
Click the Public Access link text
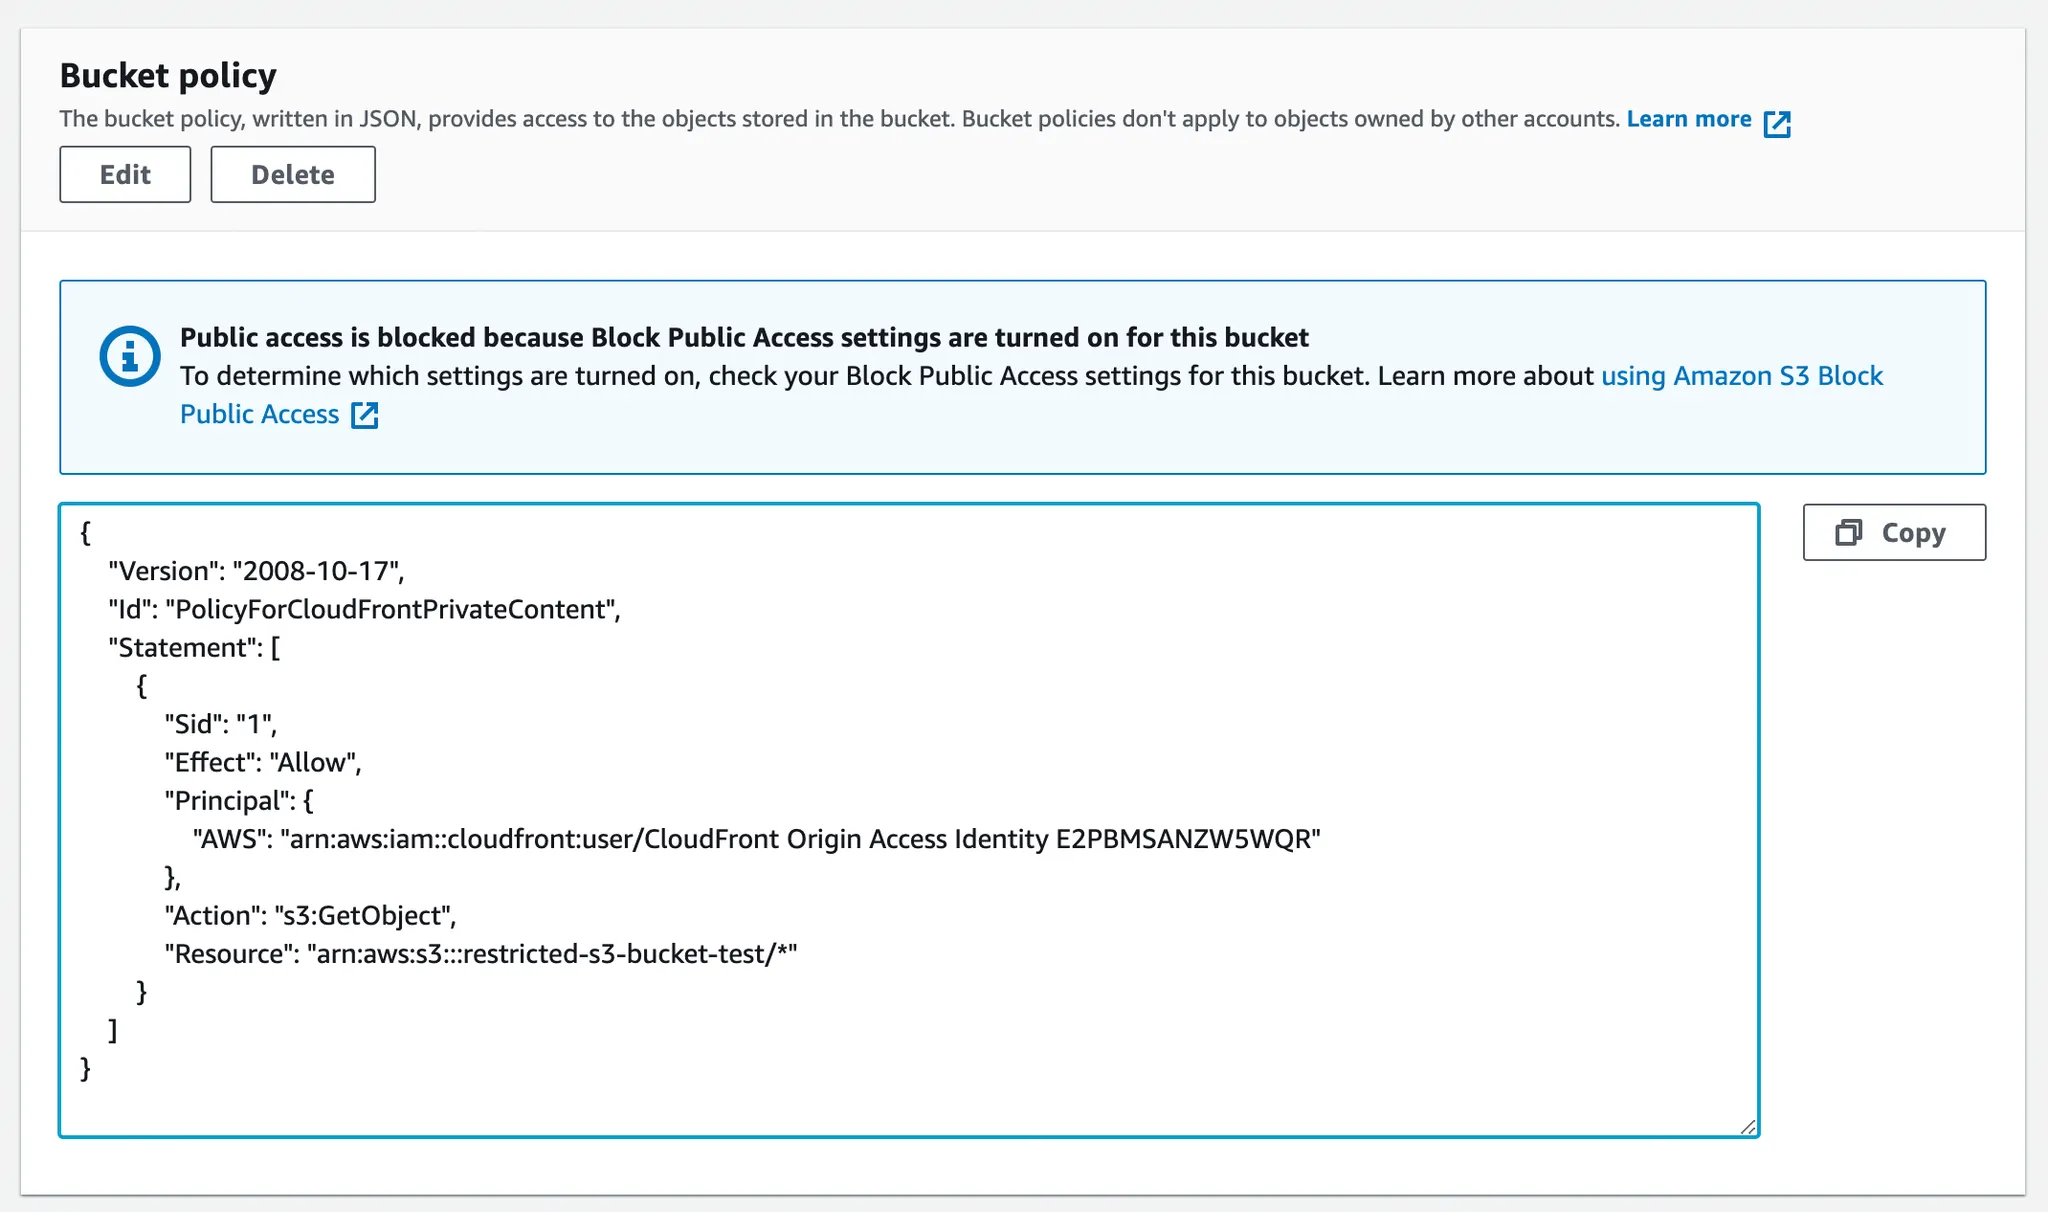coord(259,414)
